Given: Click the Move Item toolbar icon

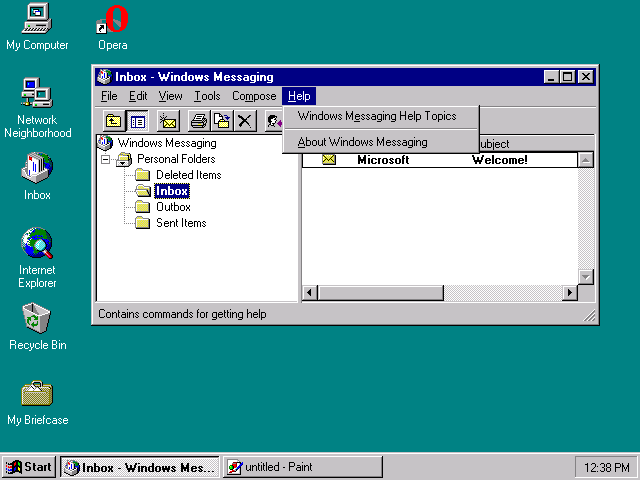Looking at the screenshot, I should pos(222,121).
